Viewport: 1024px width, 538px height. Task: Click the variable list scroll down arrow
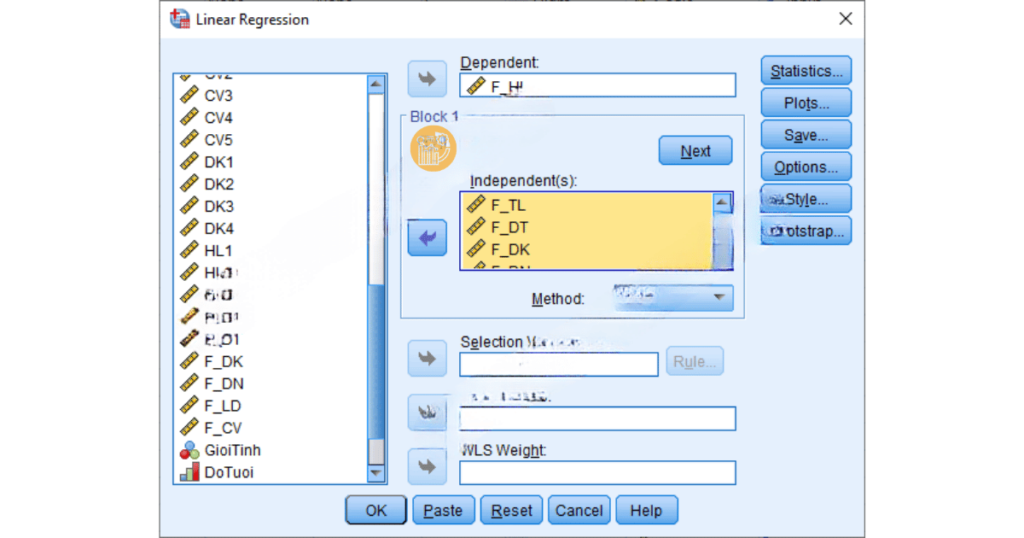(376, 473)
